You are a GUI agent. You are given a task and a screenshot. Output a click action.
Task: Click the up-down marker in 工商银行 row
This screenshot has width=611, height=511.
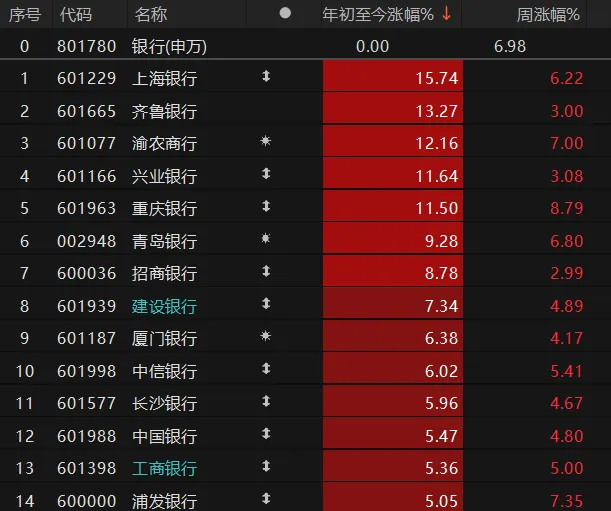point(266,466)
